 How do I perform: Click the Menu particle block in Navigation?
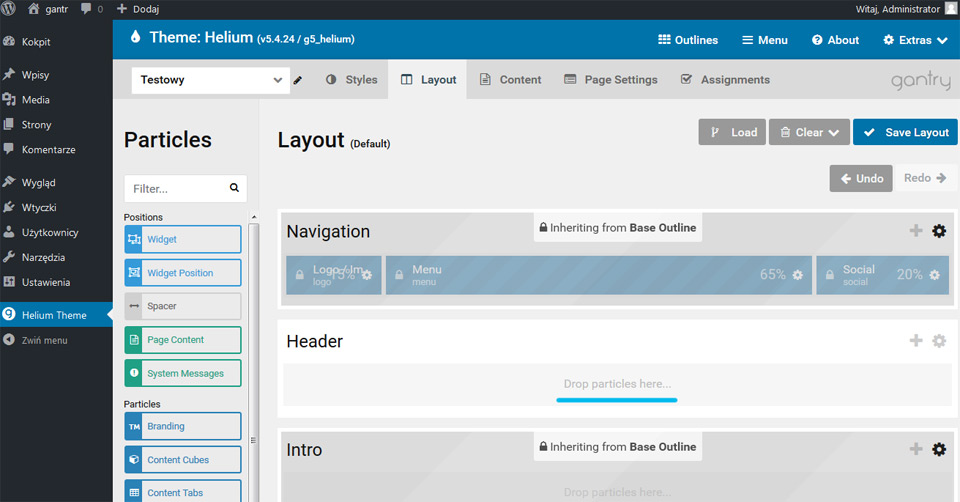[x=599, y=275]
